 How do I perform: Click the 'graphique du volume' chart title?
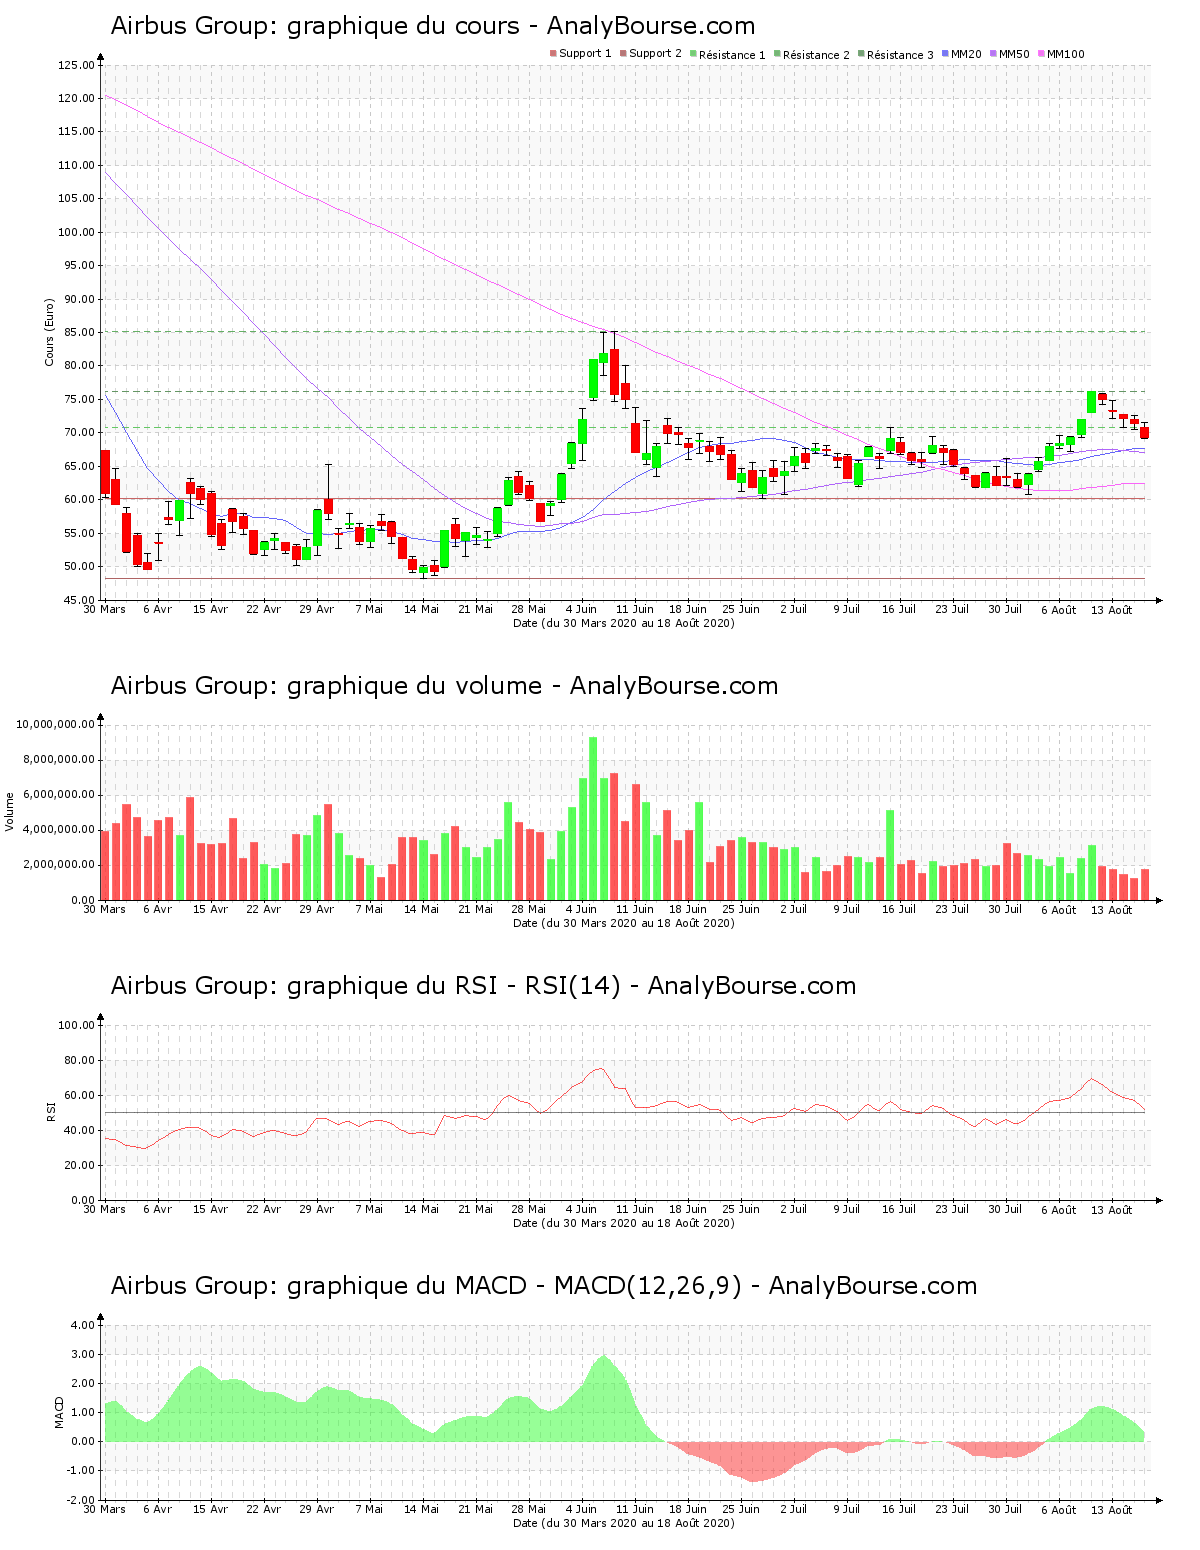[x=444, y=686]
